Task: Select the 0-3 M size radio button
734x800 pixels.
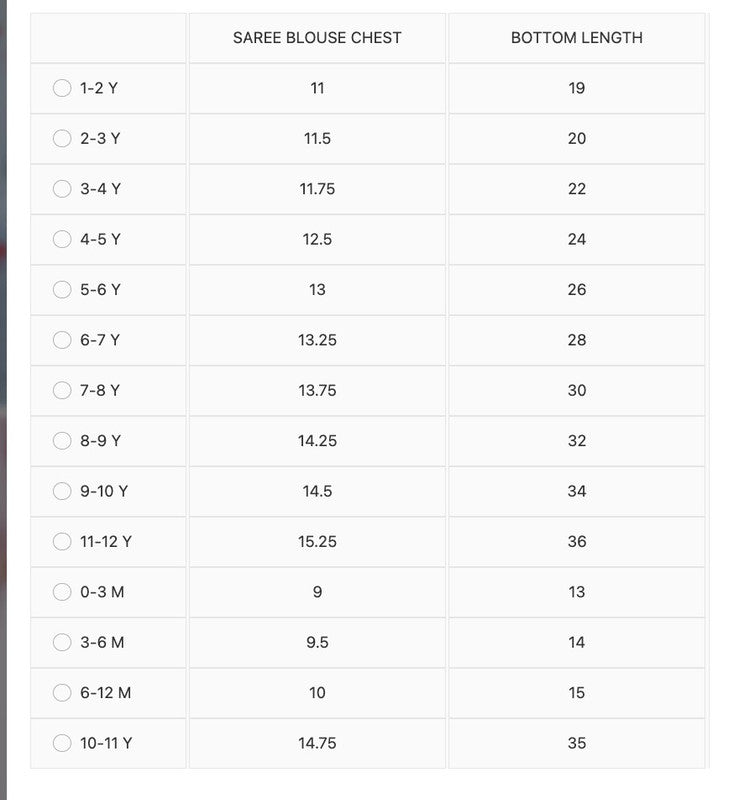Action: click(x=62, y=592)
